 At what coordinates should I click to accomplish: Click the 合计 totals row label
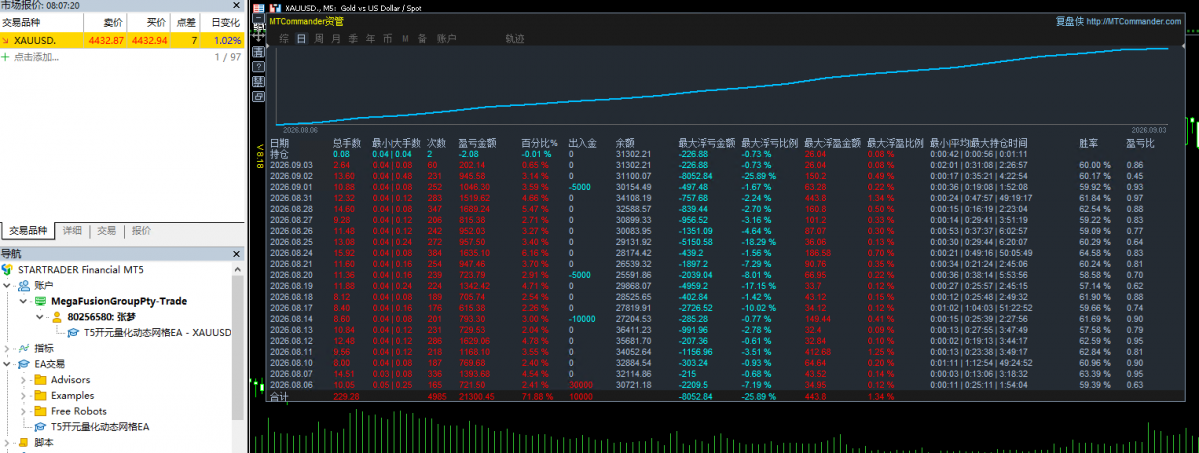[280, 396]
